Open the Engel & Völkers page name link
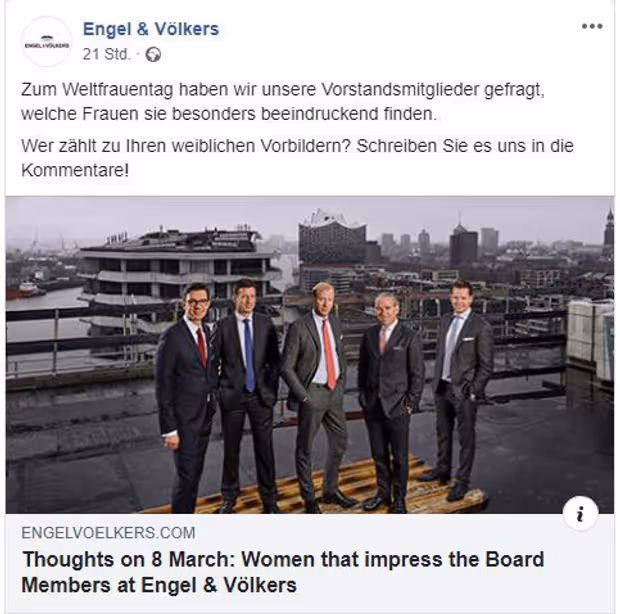The height and width of the screenshot is (614, 620). [x=151, y=29]
